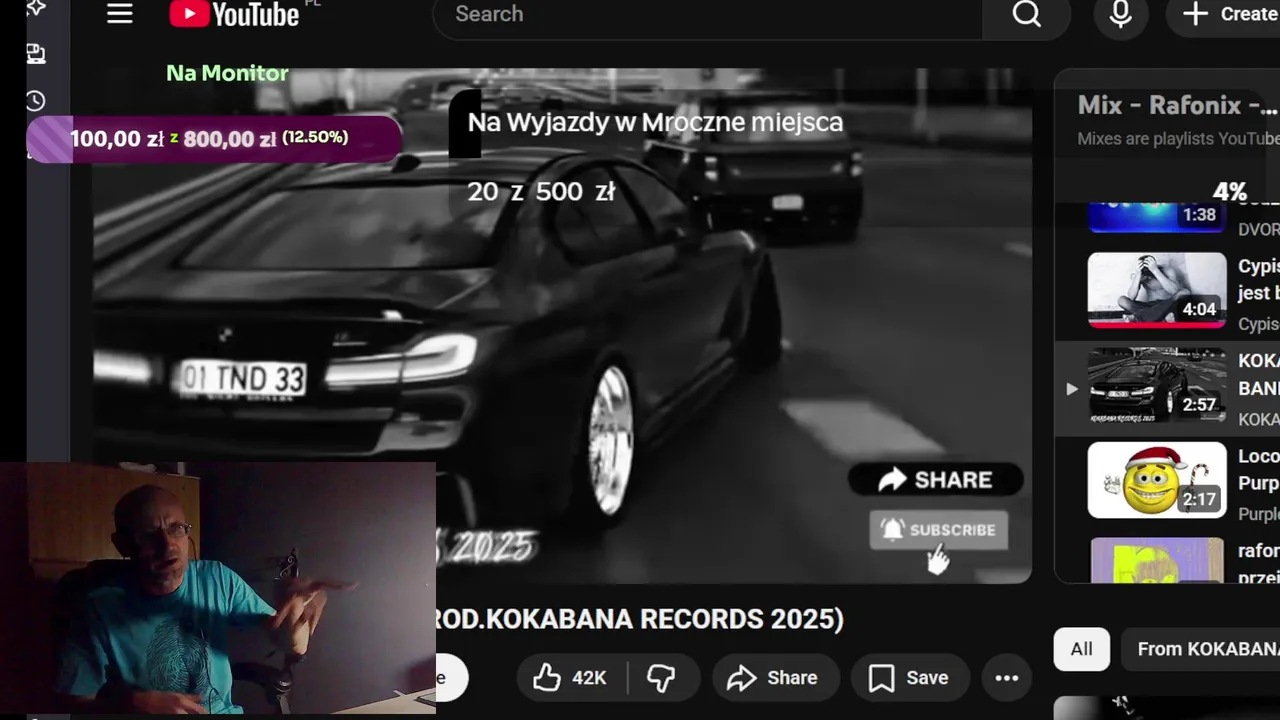Open the Cypis 4:04 video thumbnail
This screenshot has width=1280, height=720.
click(x=1157, y=290)
